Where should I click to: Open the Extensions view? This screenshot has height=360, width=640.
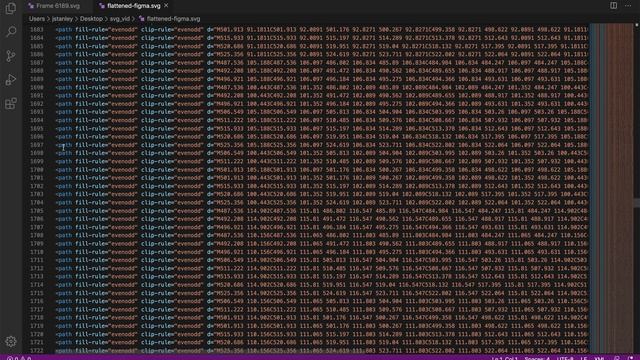click(11, 103)
